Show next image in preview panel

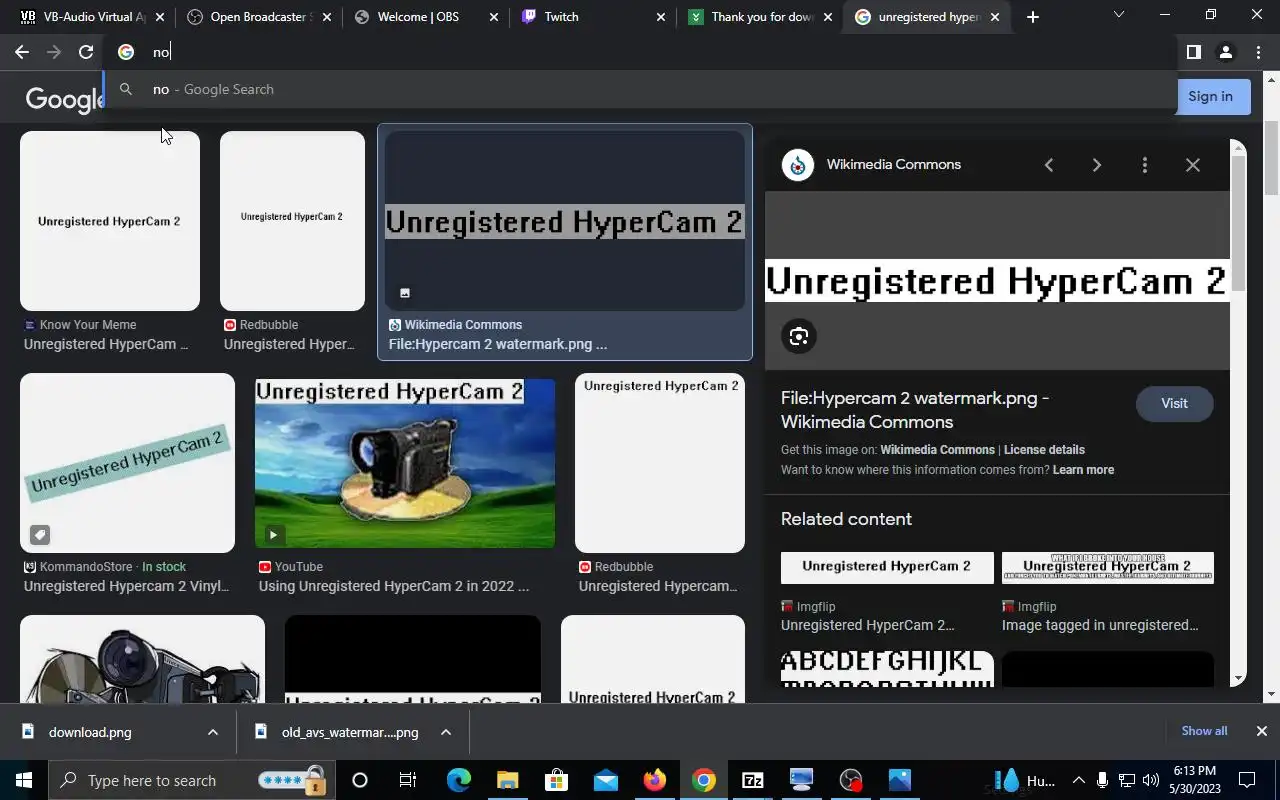1097,165
